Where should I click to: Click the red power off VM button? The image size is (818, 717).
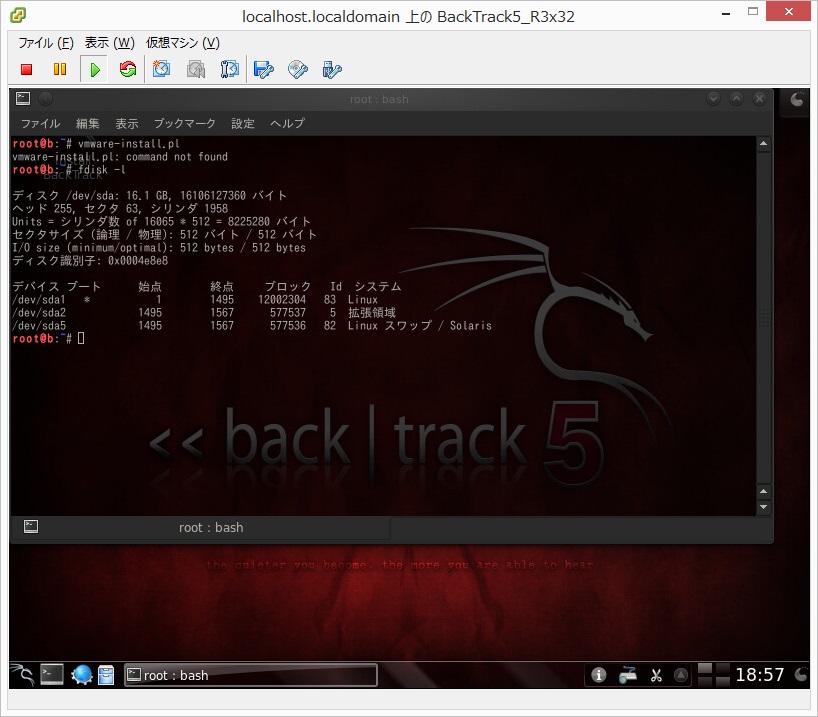click(x=27, y=69)
